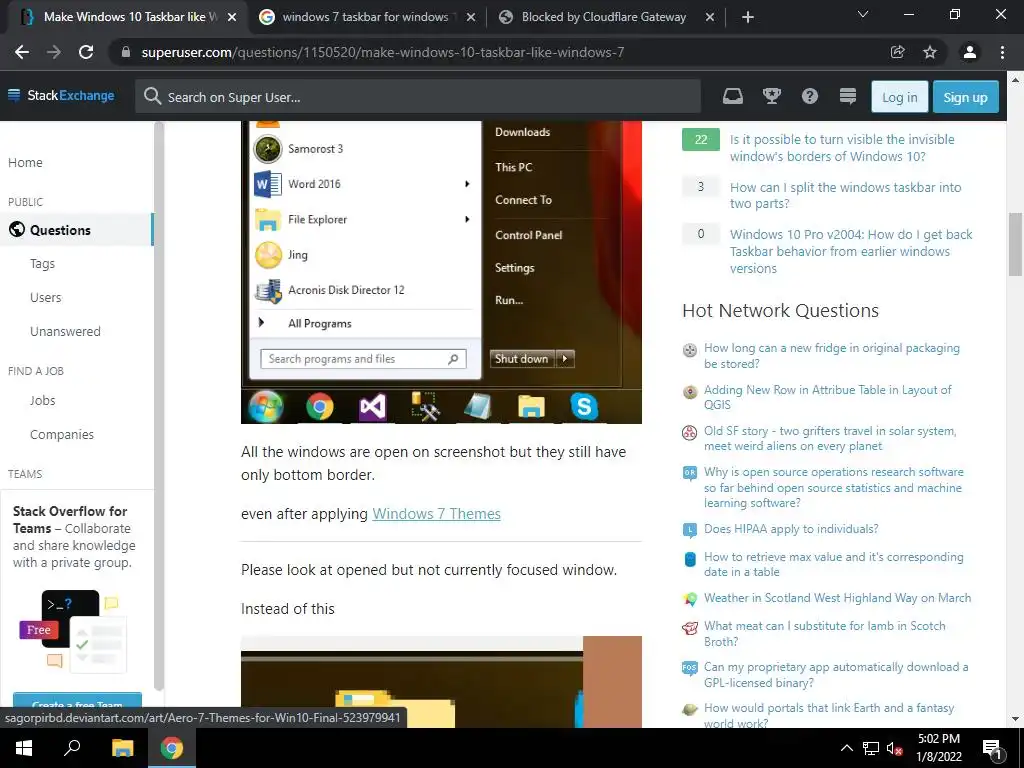
Task: Open Chrome three-dot menu
Action: coord(1002,52)
